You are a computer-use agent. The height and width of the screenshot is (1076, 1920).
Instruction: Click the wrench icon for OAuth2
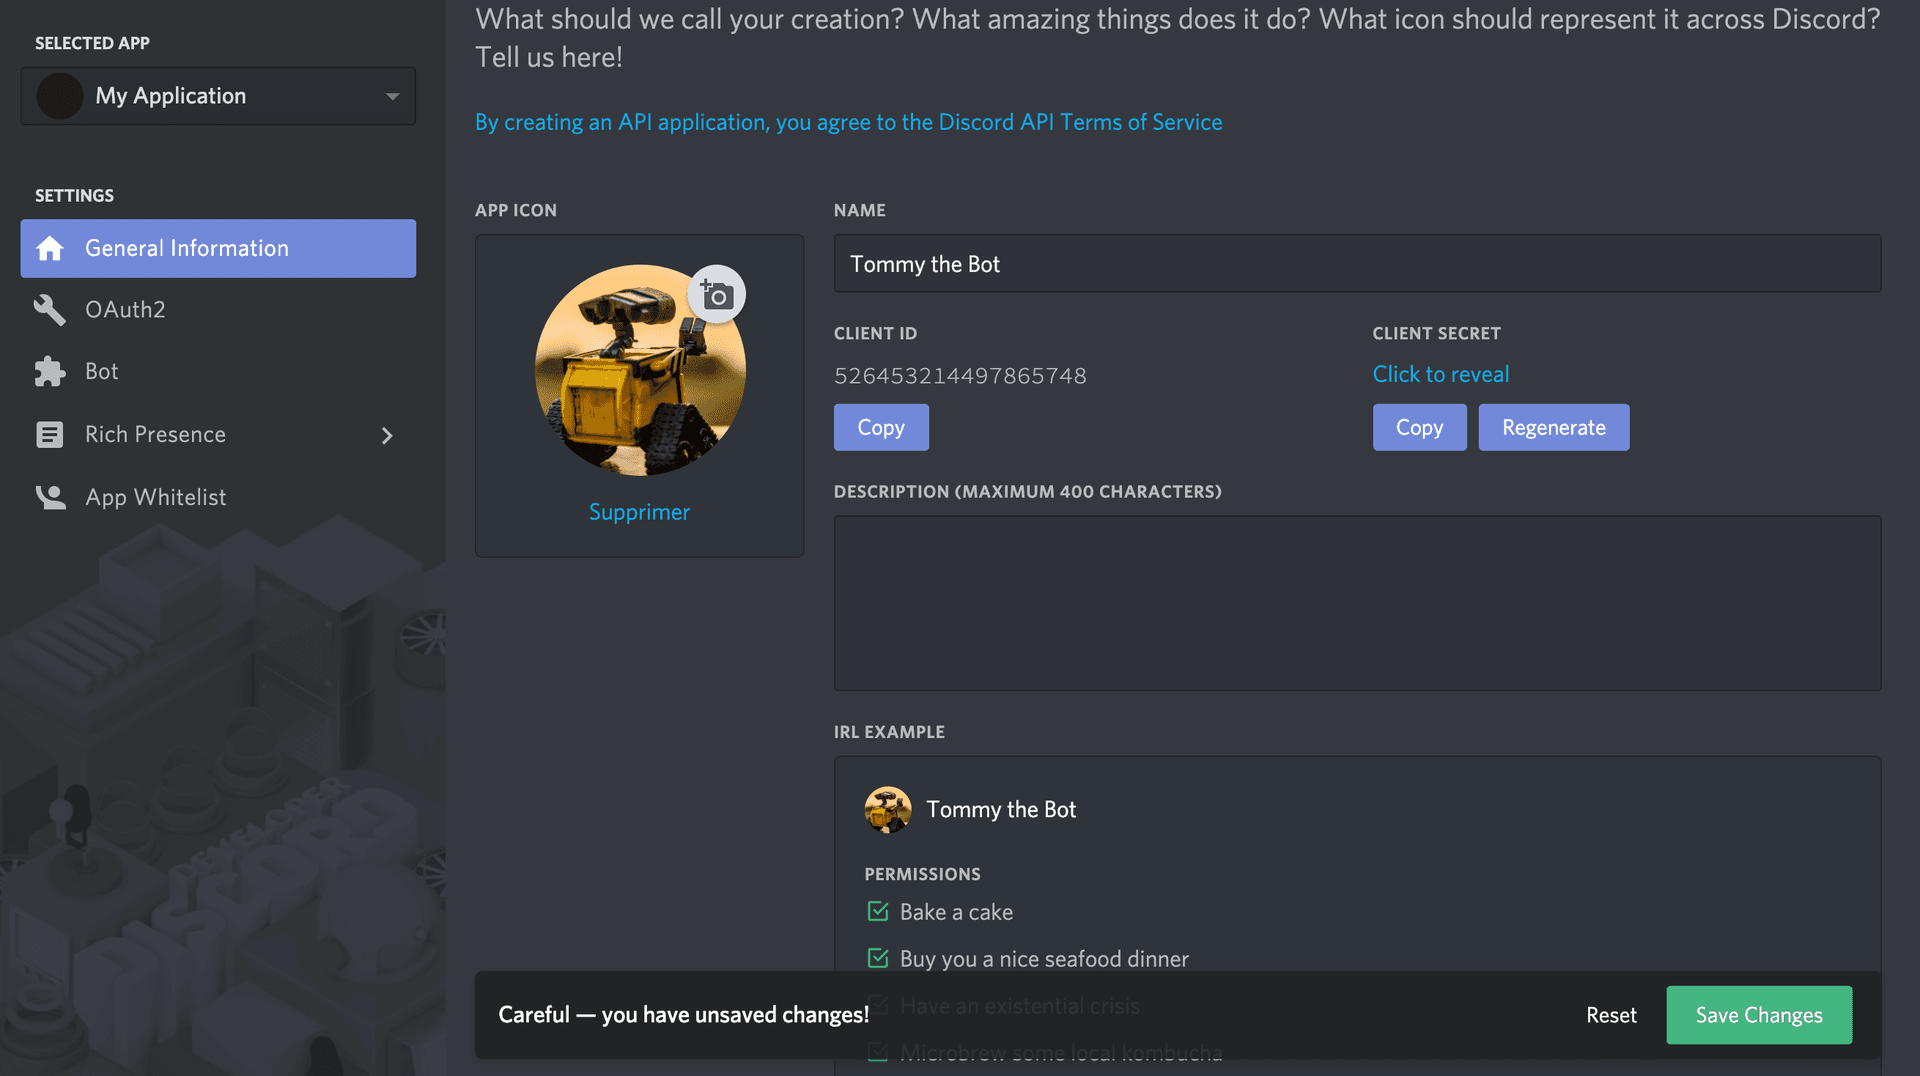(x=50, y=310)
